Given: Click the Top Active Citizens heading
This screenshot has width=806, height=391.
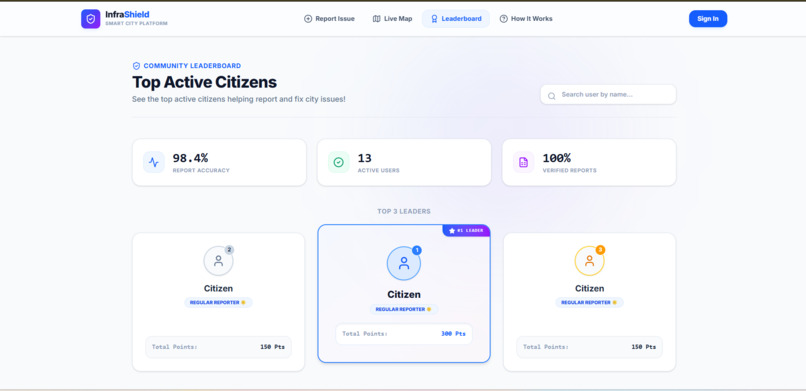Looking at the screenshot, I should click(x=205, y=82).
